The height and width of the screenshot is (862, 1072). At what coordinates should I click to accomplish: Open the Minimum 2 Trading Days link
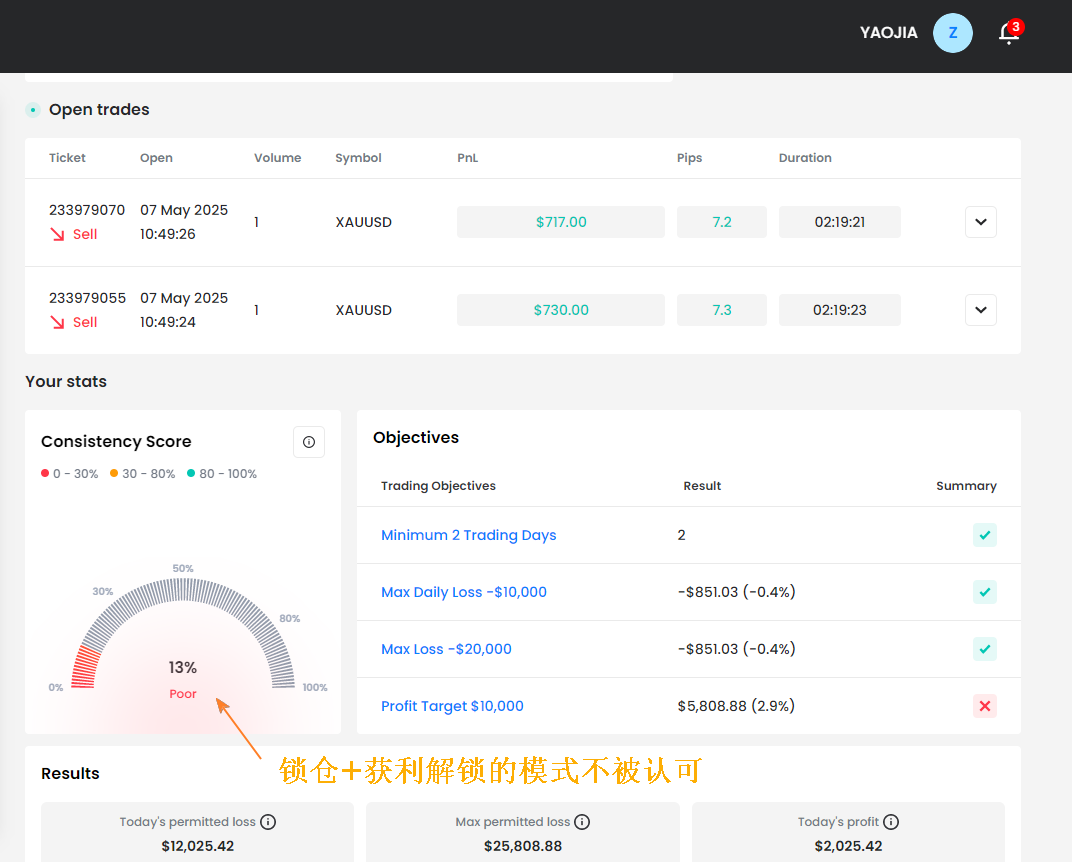(x=468, y=535)
